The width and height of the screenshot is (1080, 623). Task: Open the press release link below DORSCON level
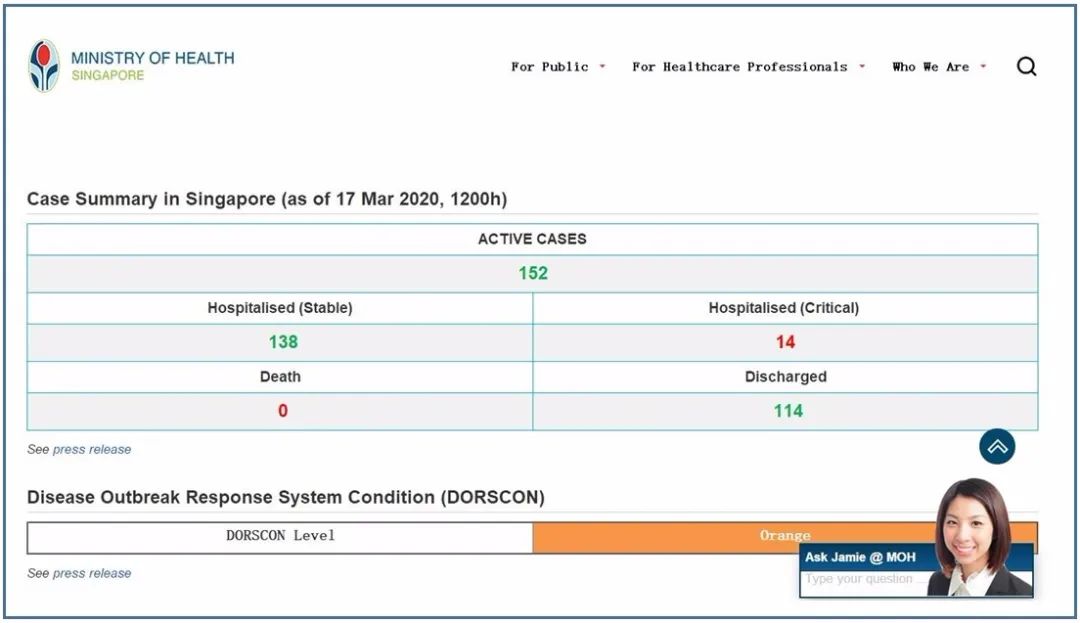(x=92, y=574)
